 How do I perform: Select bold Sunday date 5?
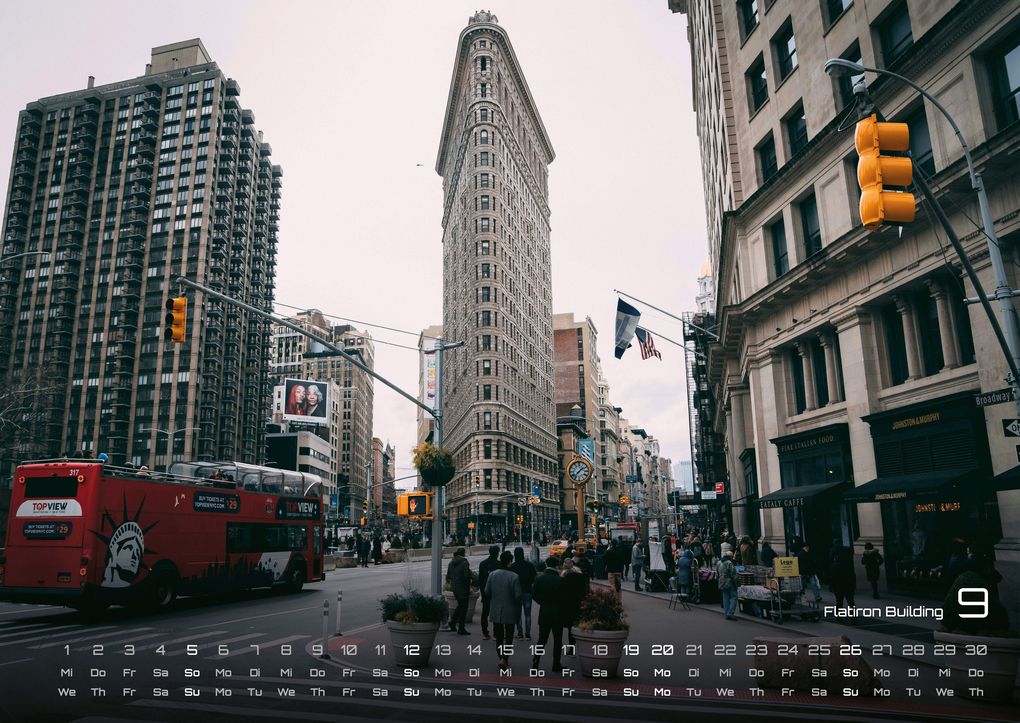192,649
